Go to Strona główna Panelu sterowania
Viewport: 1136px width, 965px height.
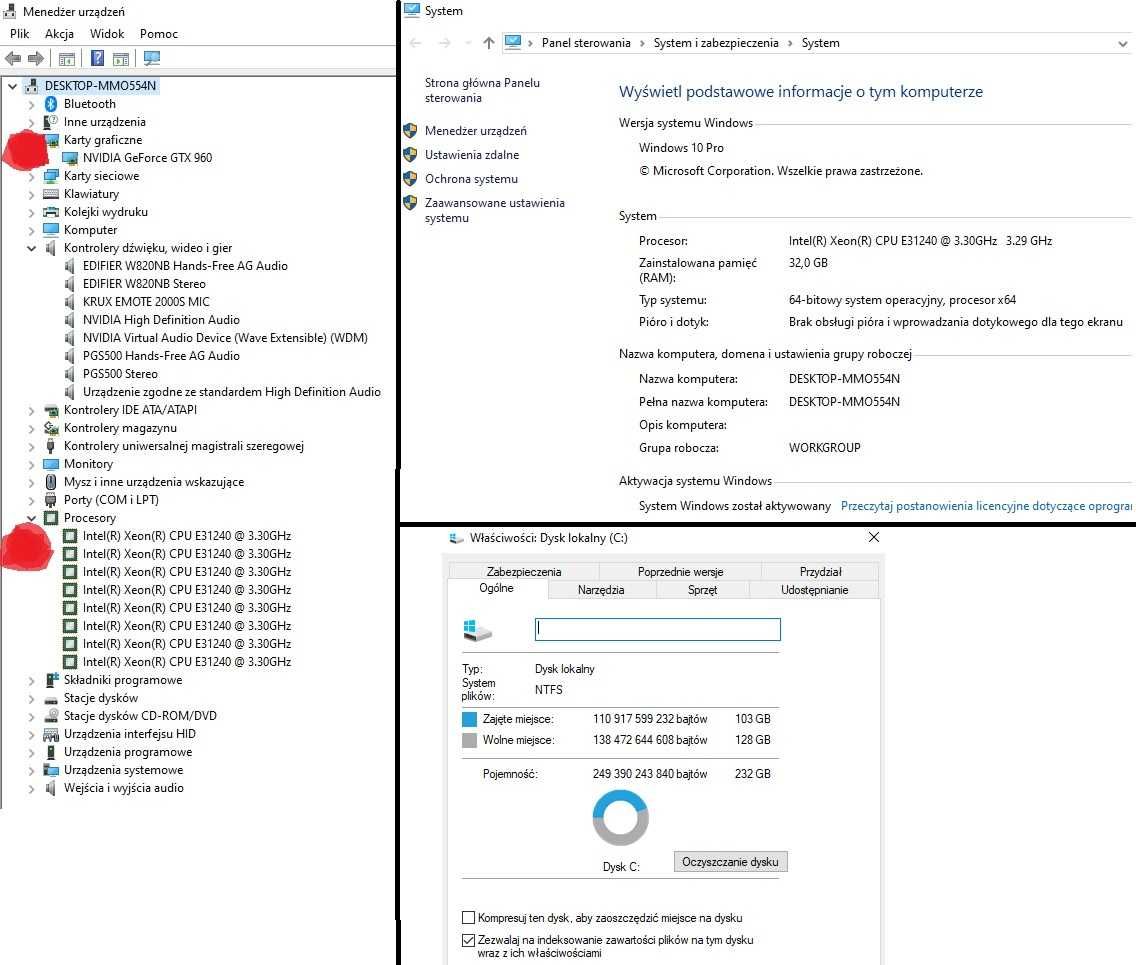[482, 91]
